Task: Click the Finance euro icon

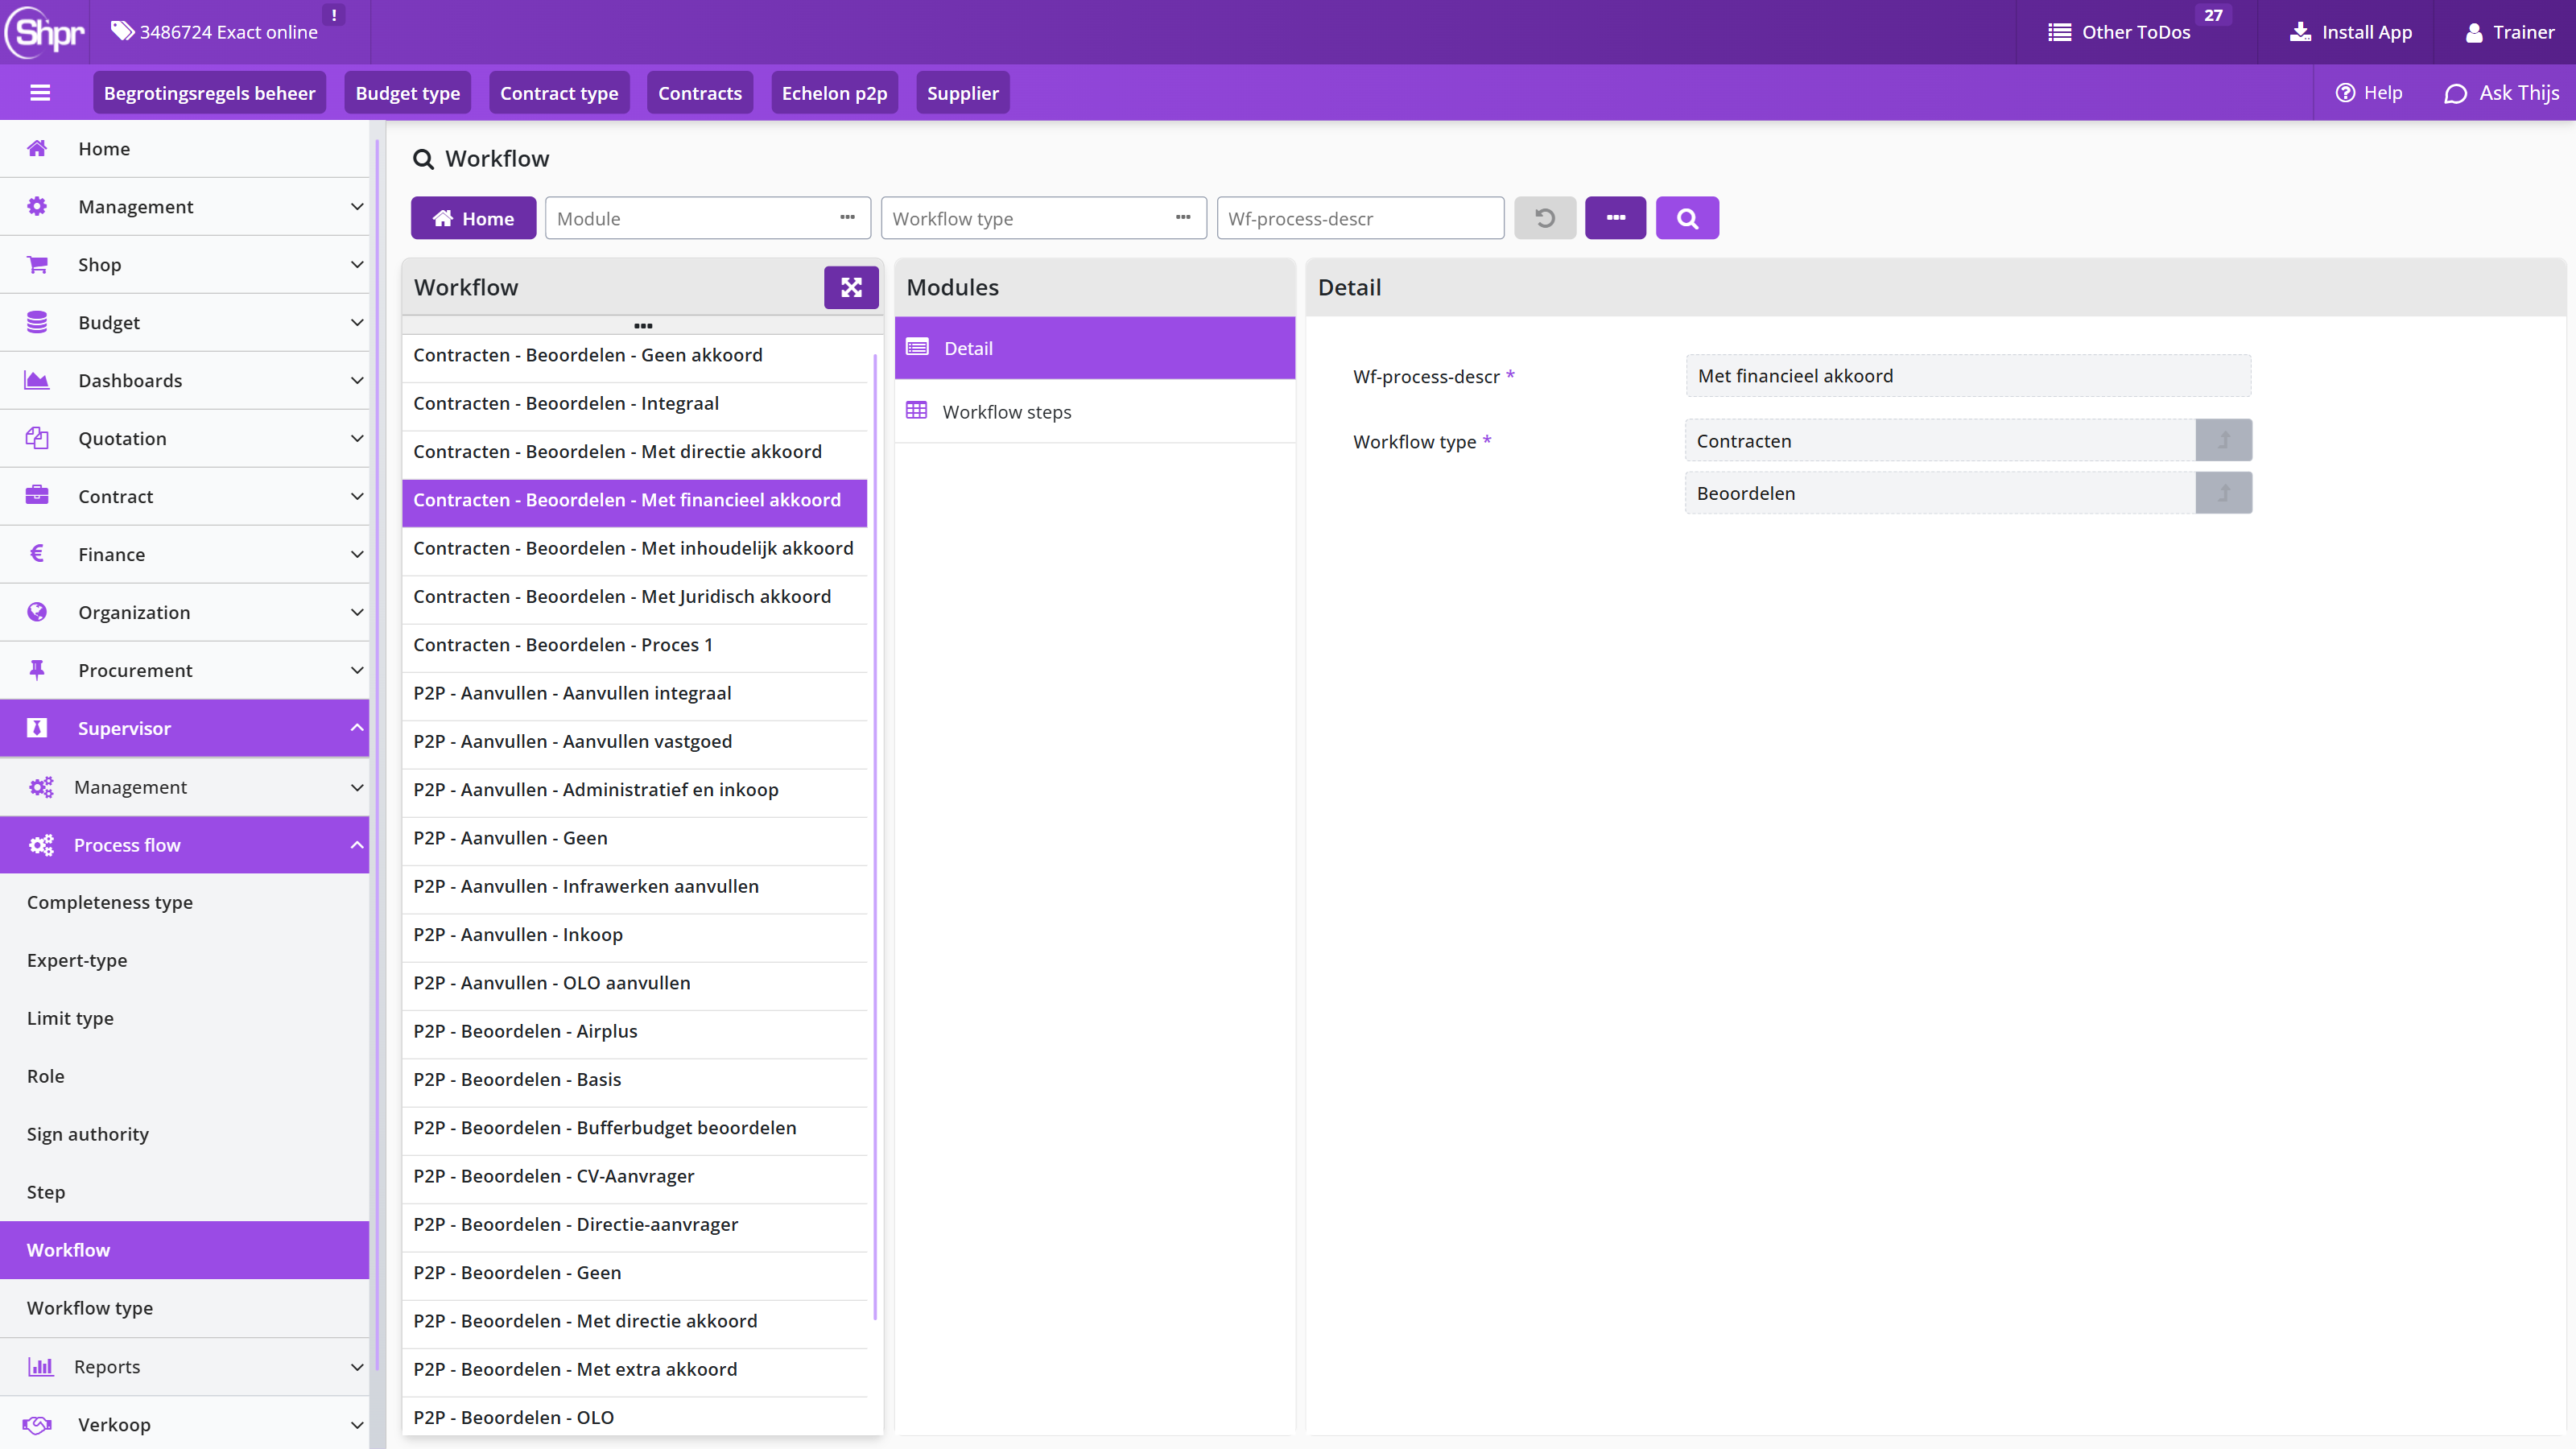Action: tap(37, 554)
